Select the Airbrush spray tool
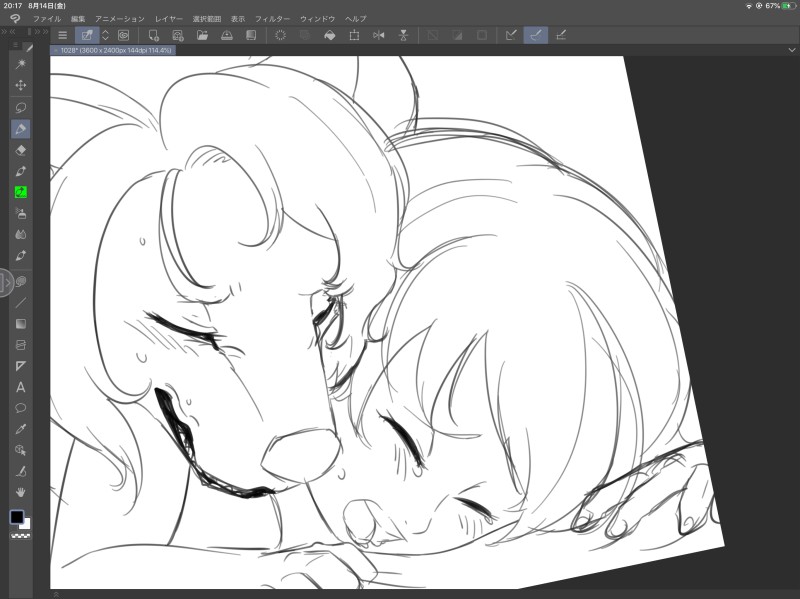Screen dimensions: 800x599 pos(21,213)
